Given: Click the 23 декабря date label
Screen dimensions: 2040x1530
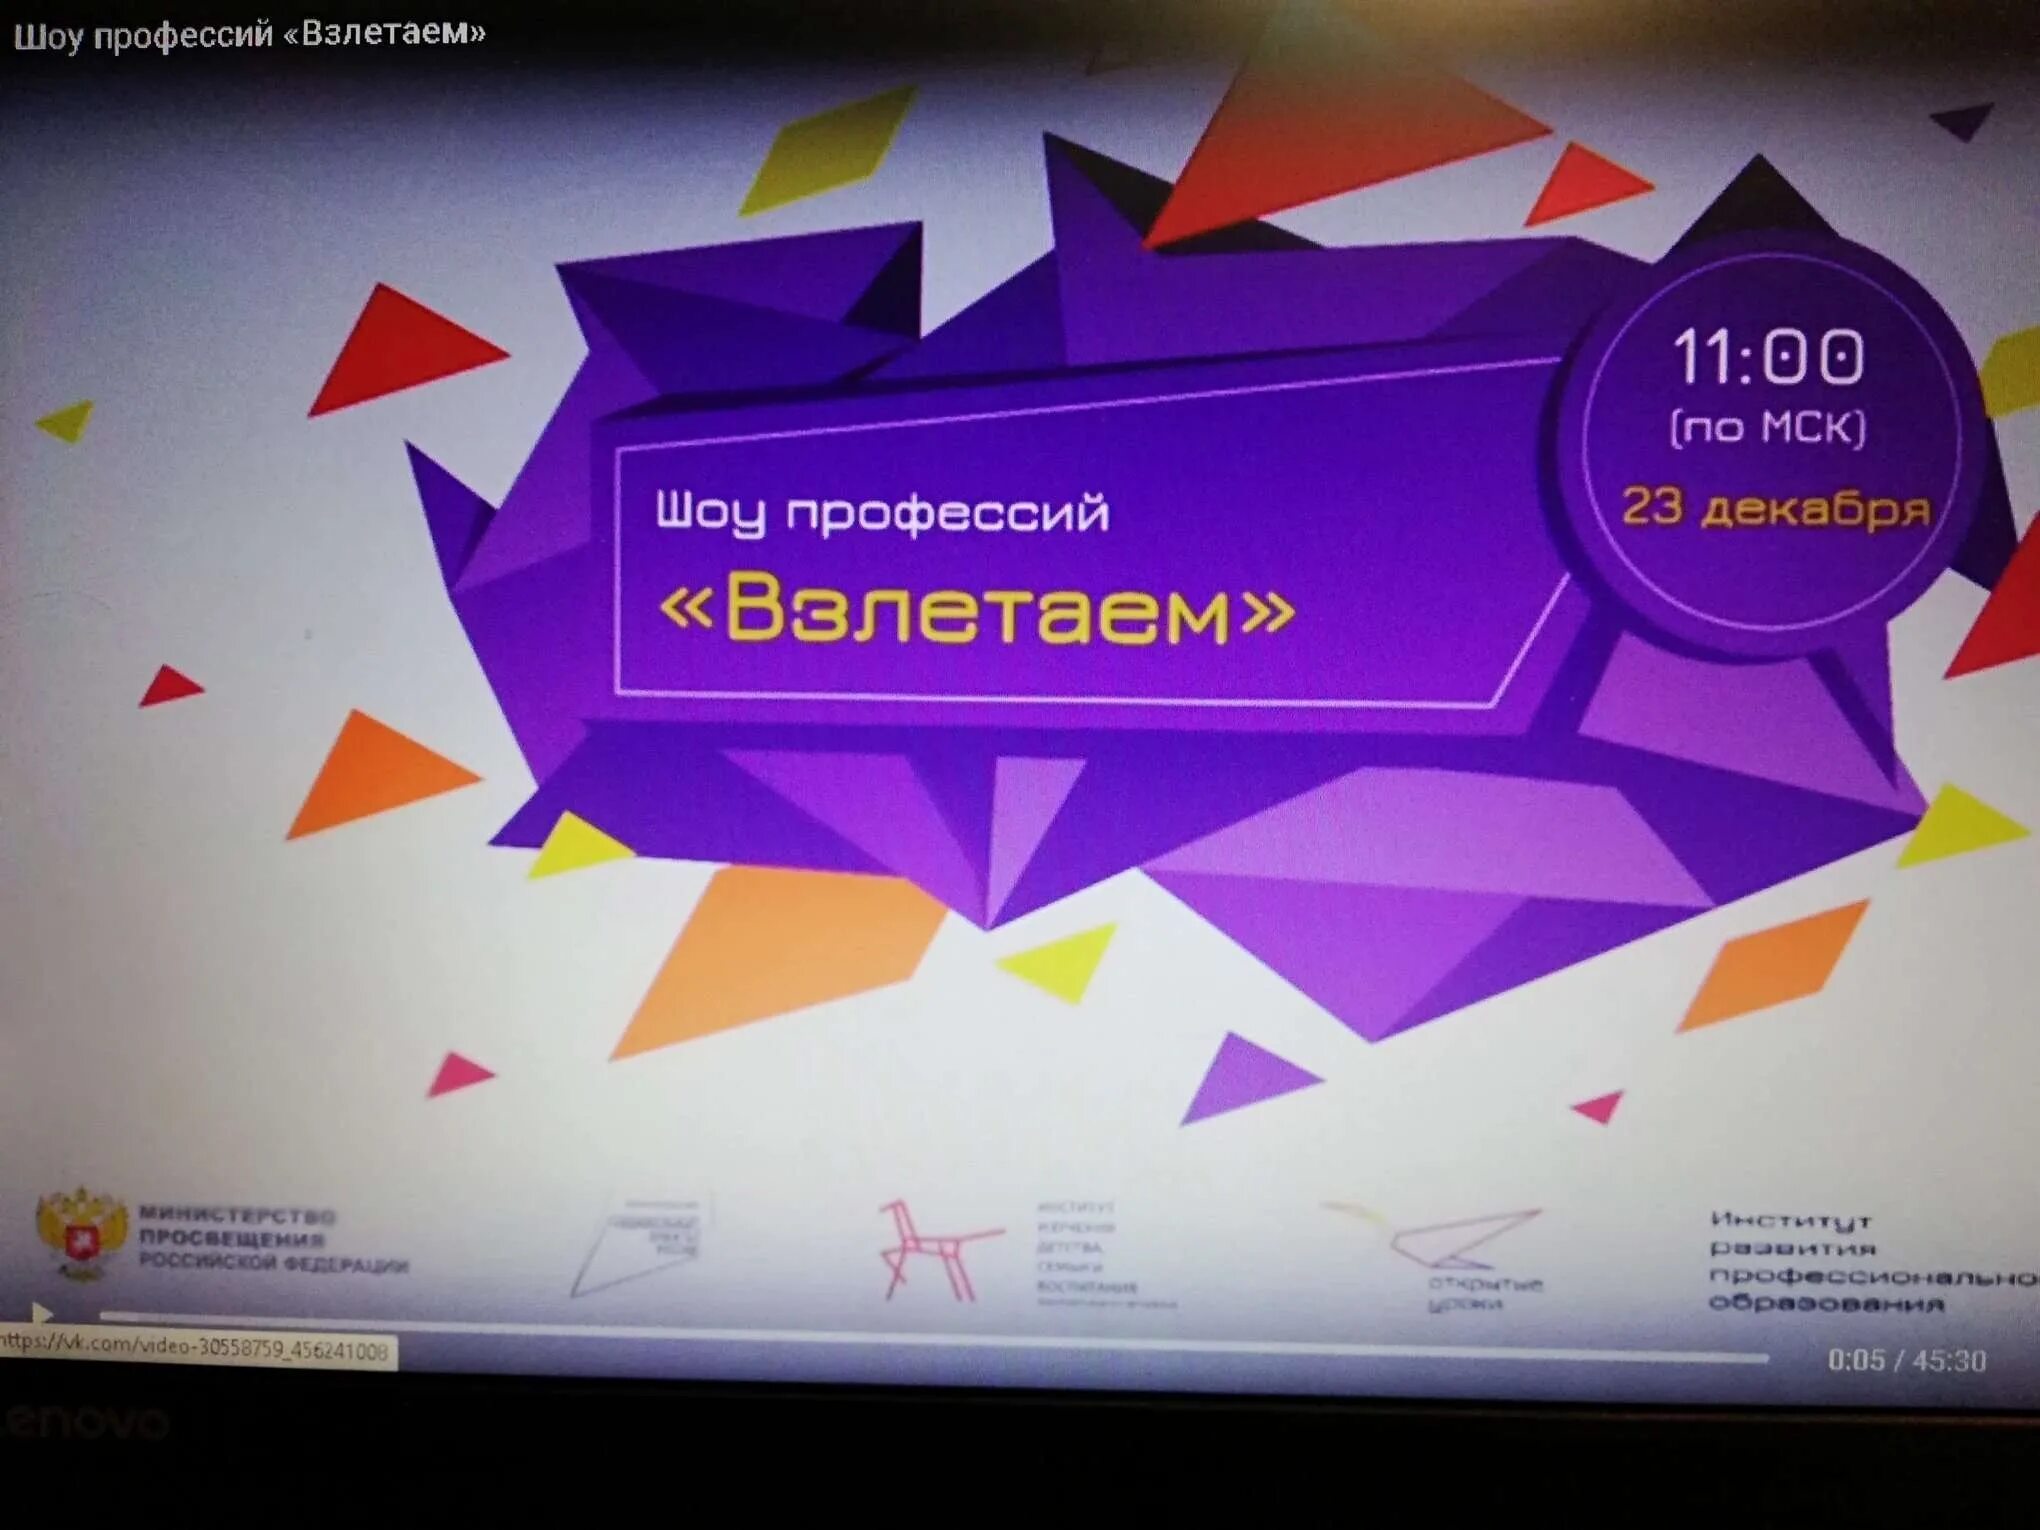Looking at the screenshot, I should pyautogui.click(x=1775, y=508).
